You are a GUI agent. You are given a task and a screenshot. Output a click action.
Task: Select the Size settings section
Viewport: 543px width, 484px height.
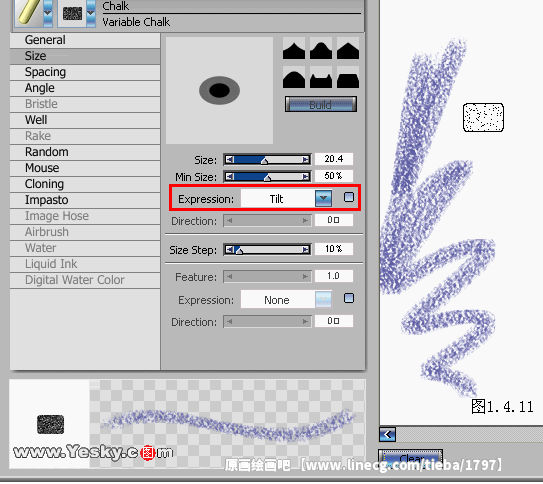point(85,56)
